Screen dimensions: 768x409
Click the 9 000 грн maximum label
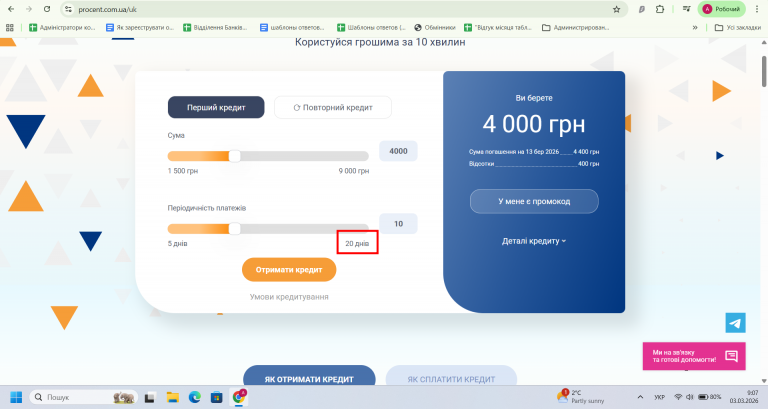[x=354, y=171]
